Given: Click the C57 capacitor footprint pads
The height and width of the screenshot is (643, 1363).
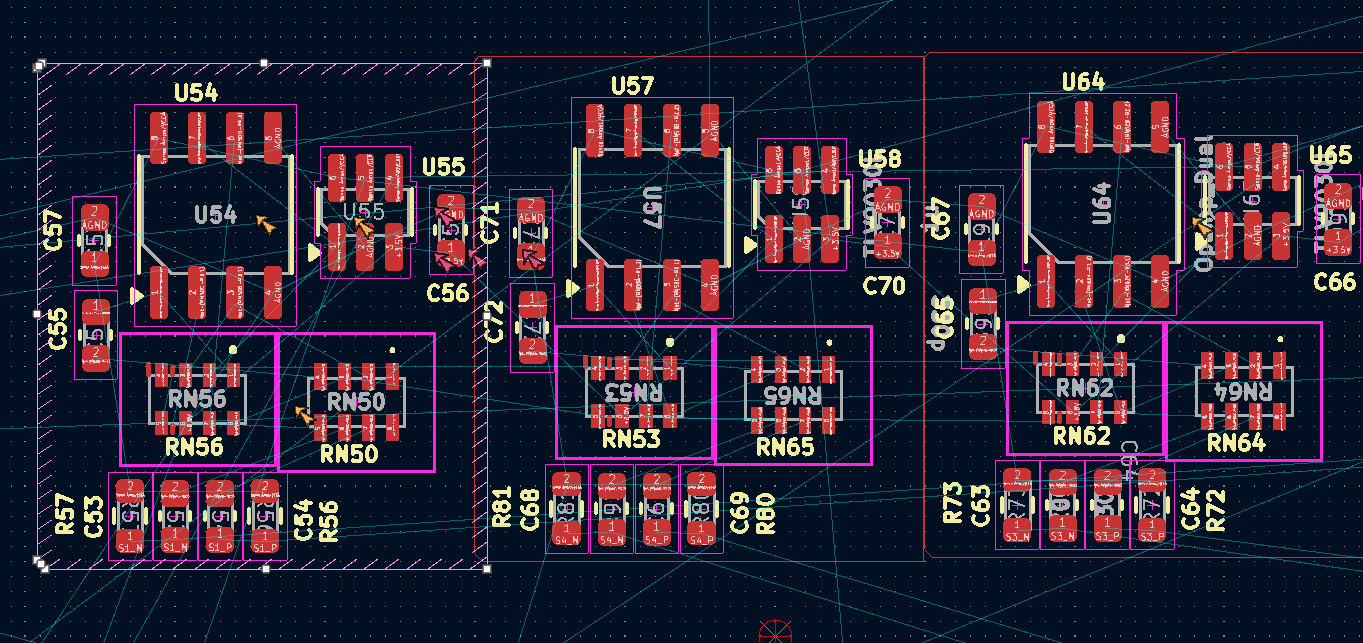Looking at the screenshot, I should [x=94, y=240].
